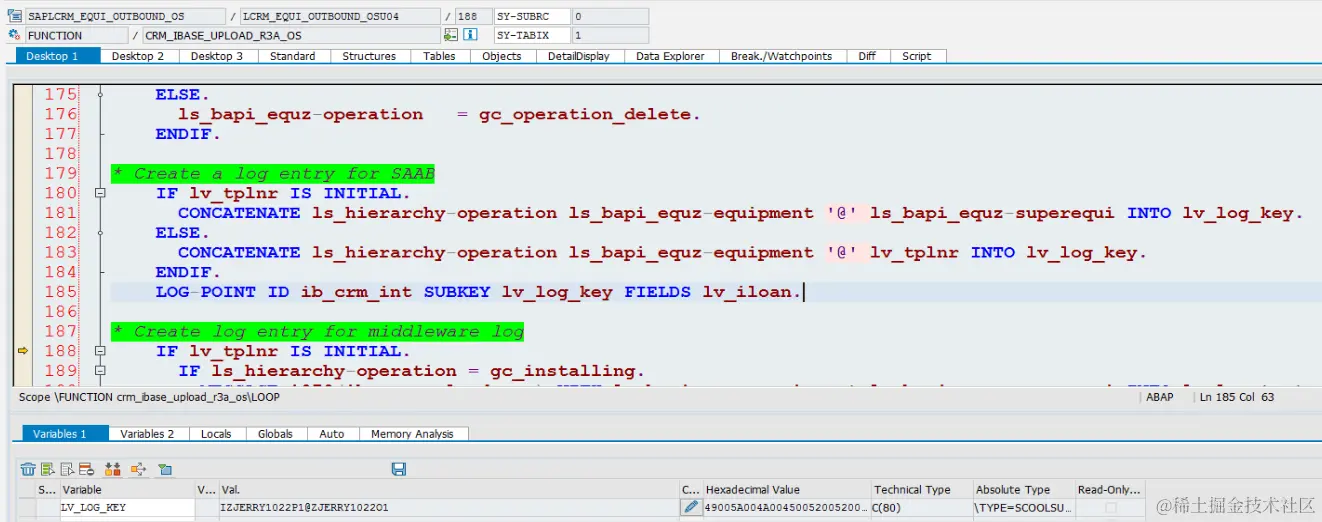The image size is (1322, 522).
Task: Click the Technical Type column header
Action: pyautogui.click(x=921, y=490)
